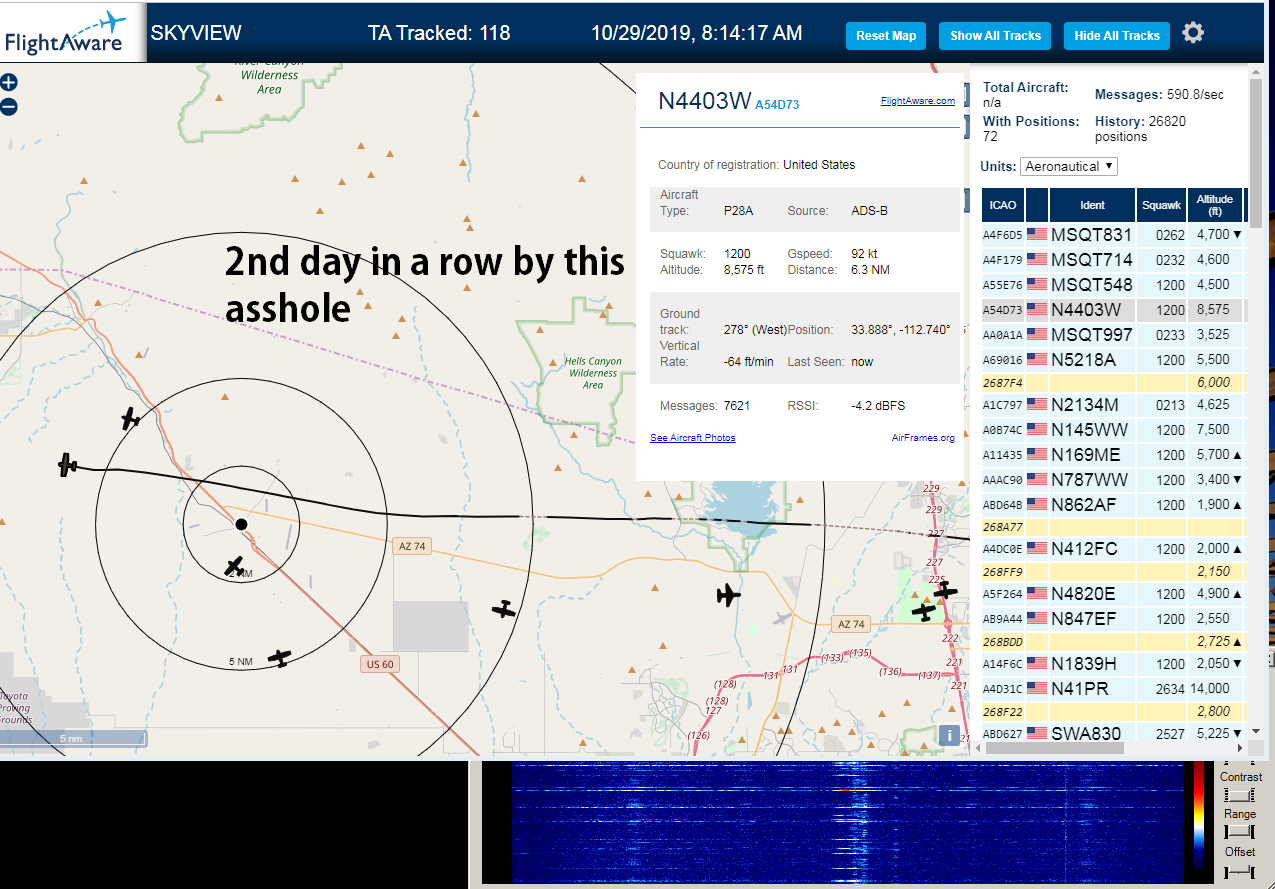Open the See Aircraft Photos link

coord(692,438)
